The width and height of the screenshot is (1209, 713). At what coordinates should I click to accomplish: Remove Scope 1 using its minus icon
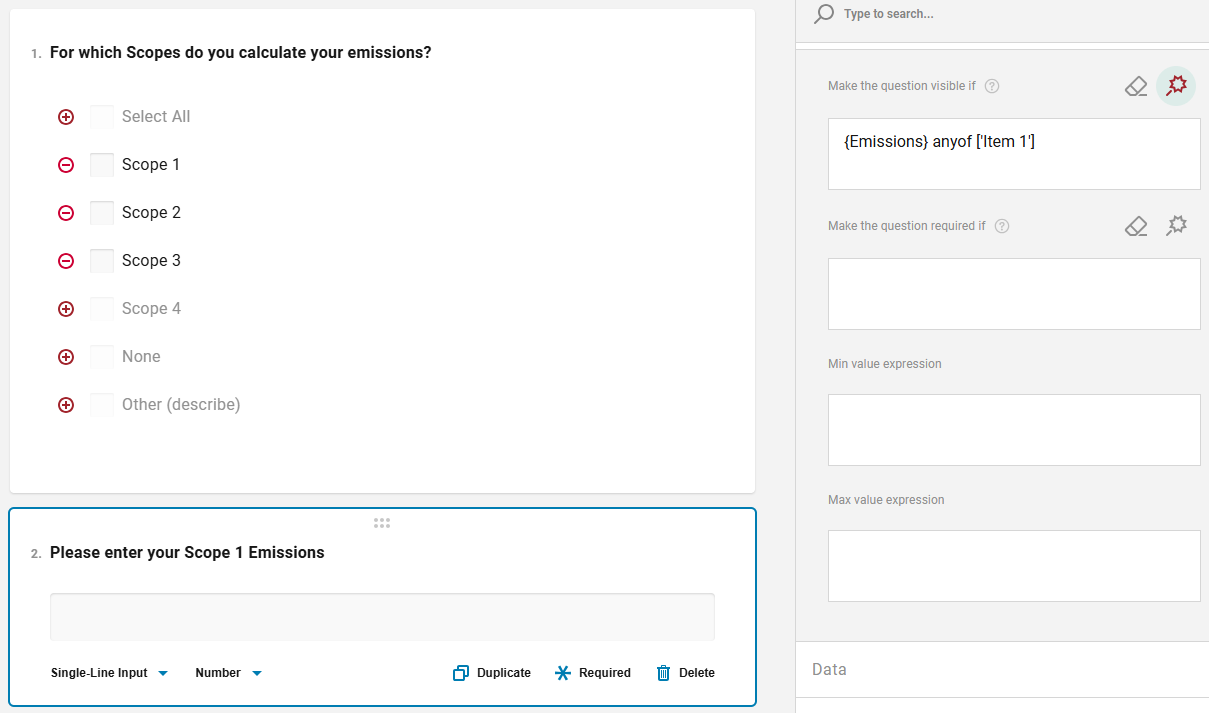tap(66, 165)
